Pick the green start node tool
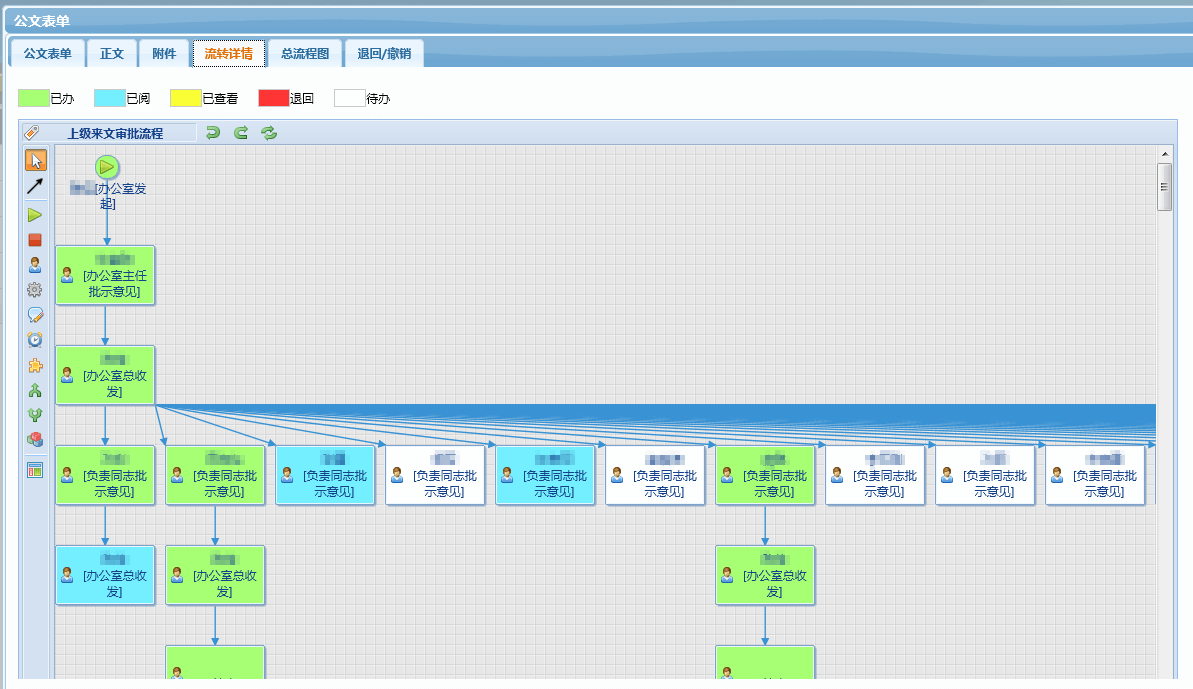 35,214
